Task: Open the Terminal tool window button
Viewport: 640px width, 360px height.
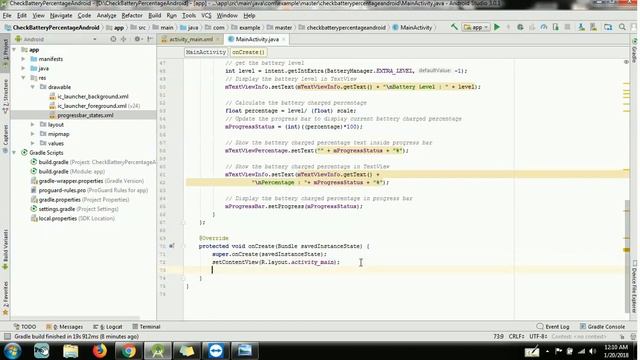Action: pyautogui.click(x=146, y=327)
